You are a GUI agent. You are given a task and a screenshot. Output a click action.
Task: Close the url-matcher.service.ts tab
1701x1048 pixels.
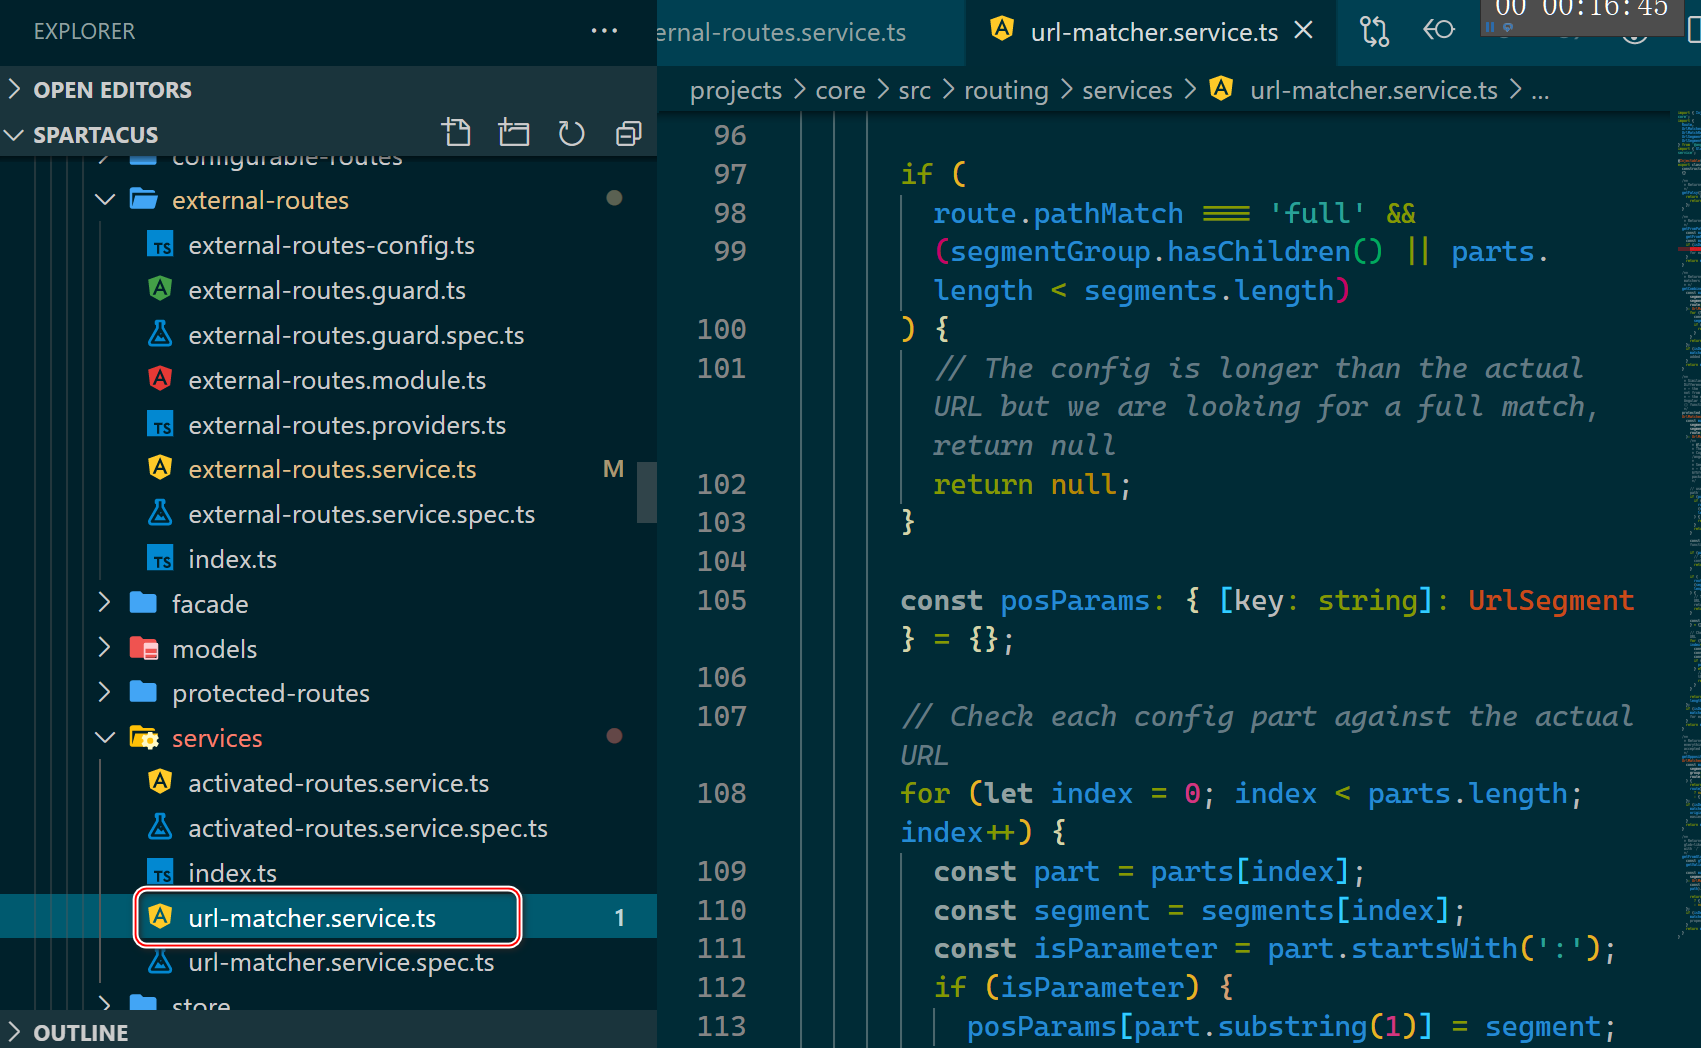[x=1303, y=31]
